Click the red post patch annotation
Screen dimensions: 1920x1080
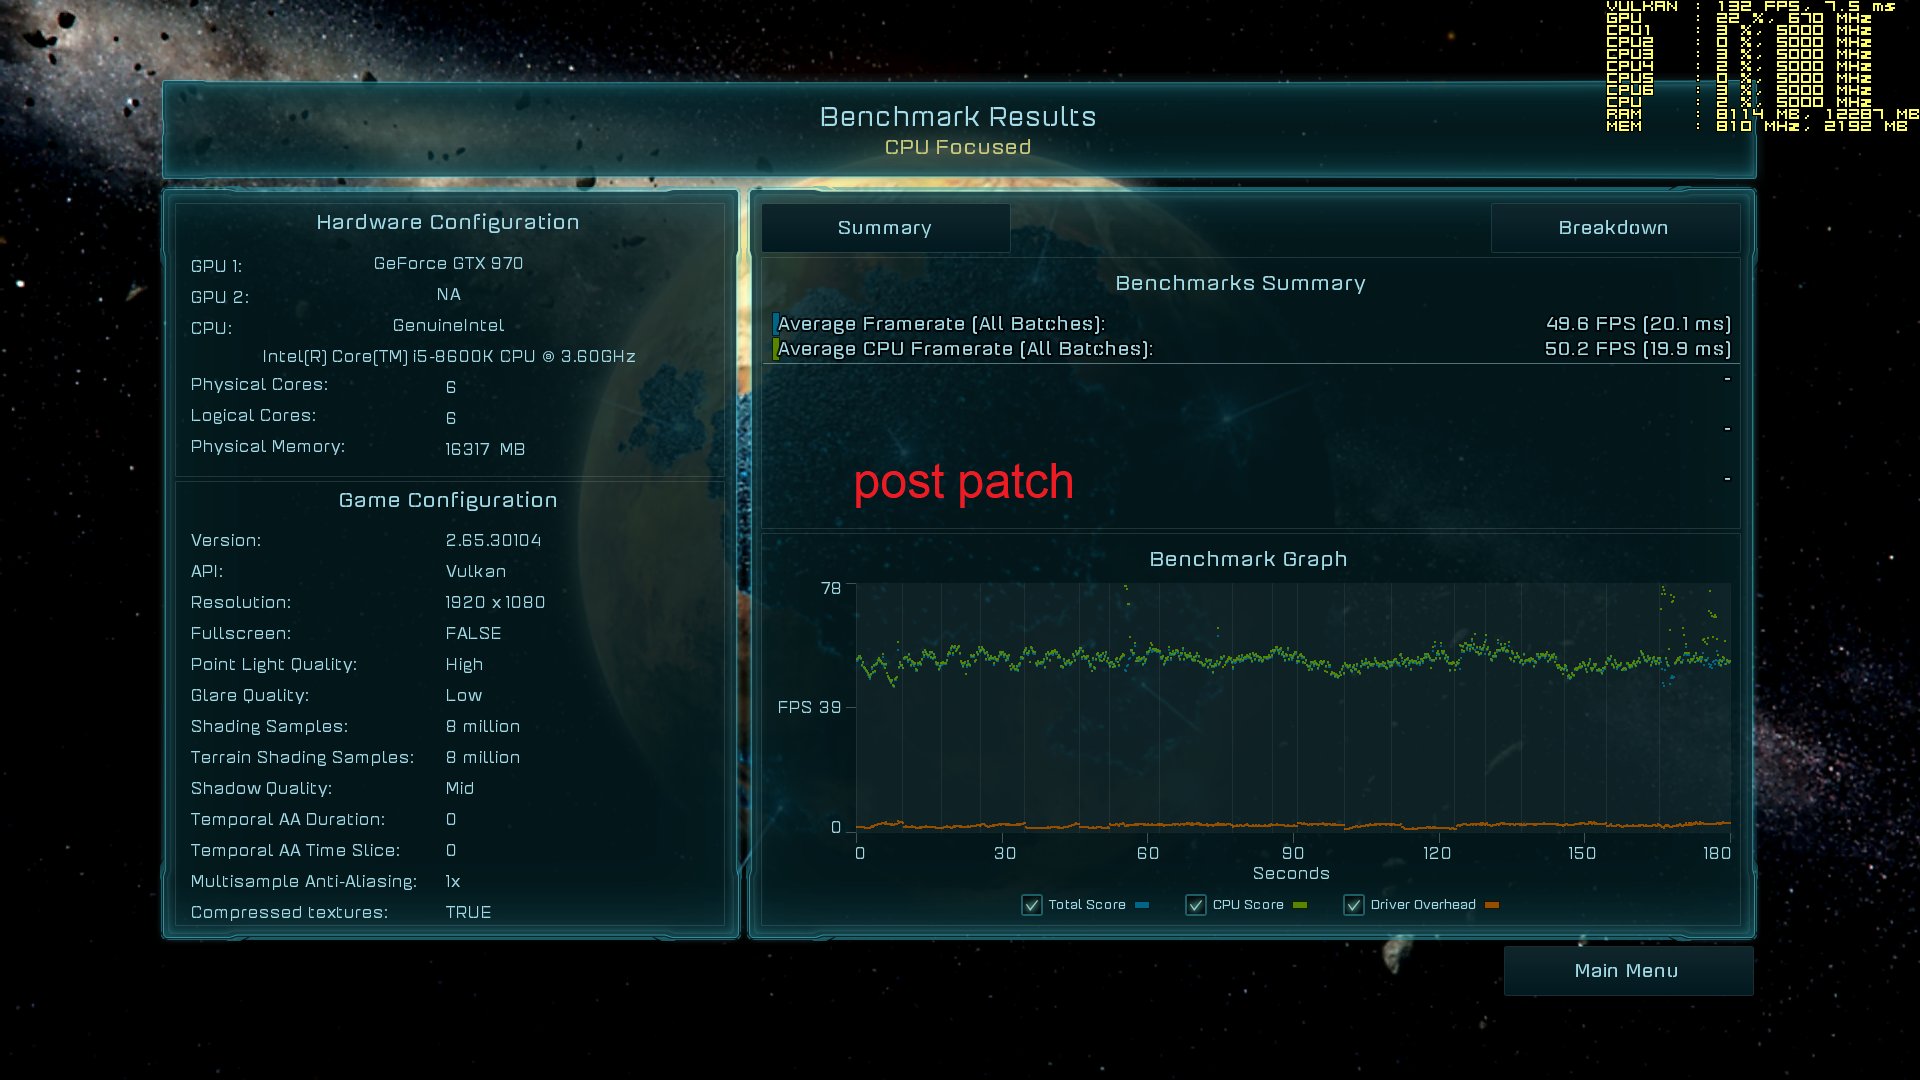(963, 482)
